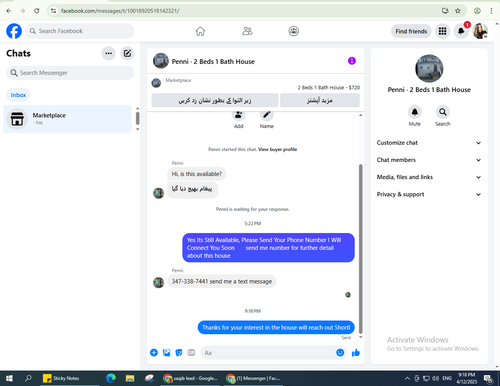Open conversation information purple icon
Viewport: 500px width, 386px height.
[x=352, y=61]
